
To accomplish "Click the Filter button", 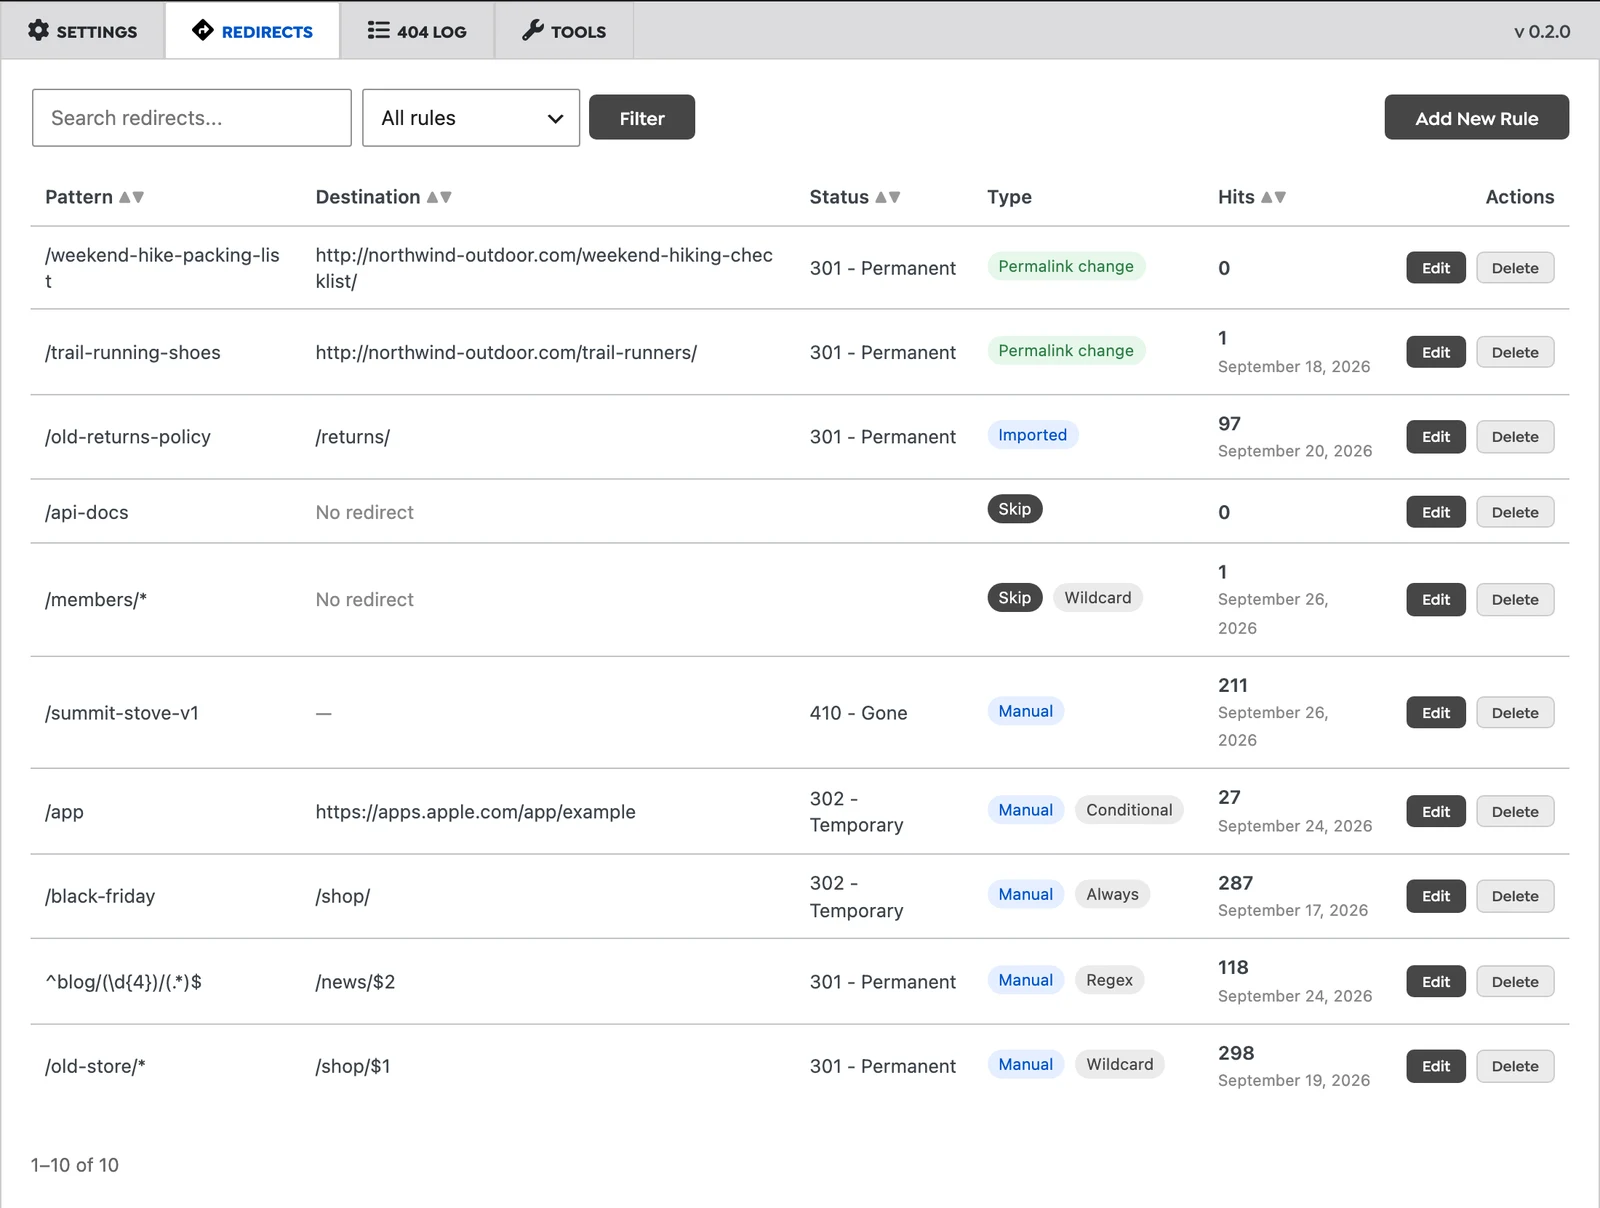I will (x=642, y=118).
